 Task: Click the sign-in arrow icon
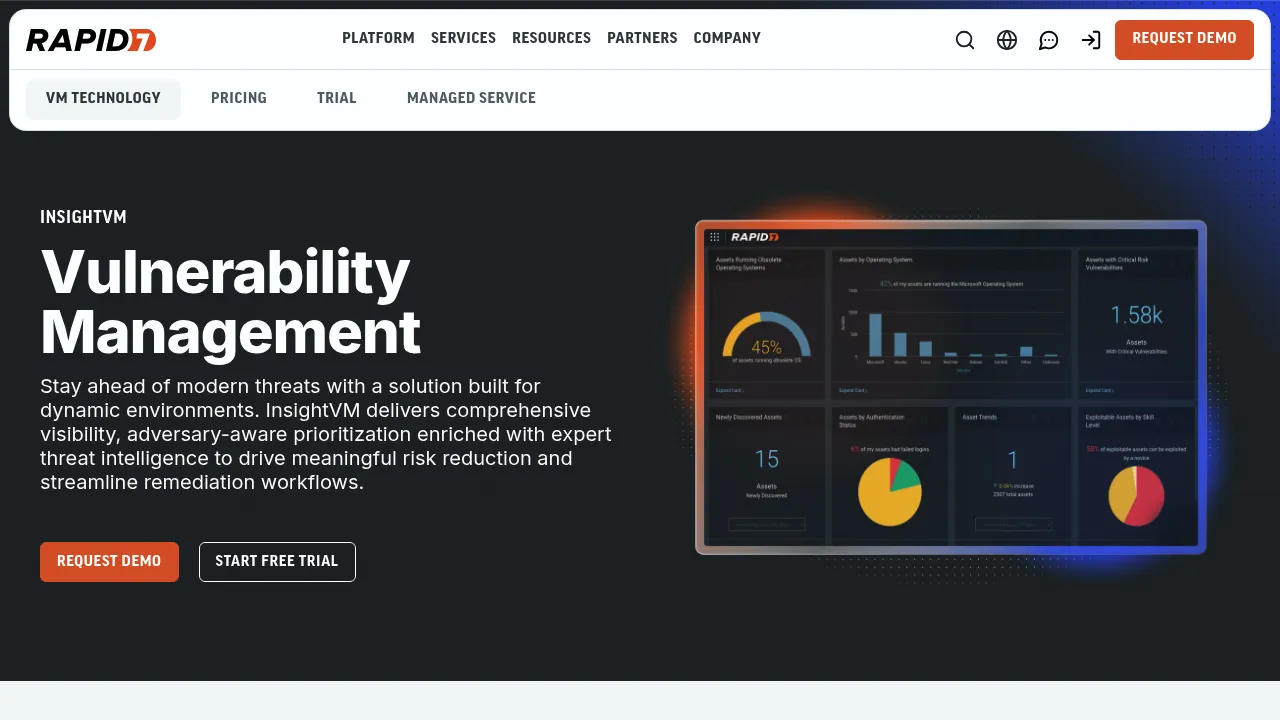coord(1091,40)
